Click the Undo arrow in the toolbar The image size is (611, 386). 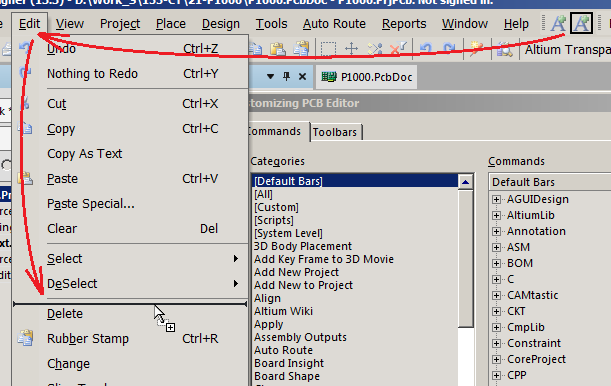(x=426, y=49)
